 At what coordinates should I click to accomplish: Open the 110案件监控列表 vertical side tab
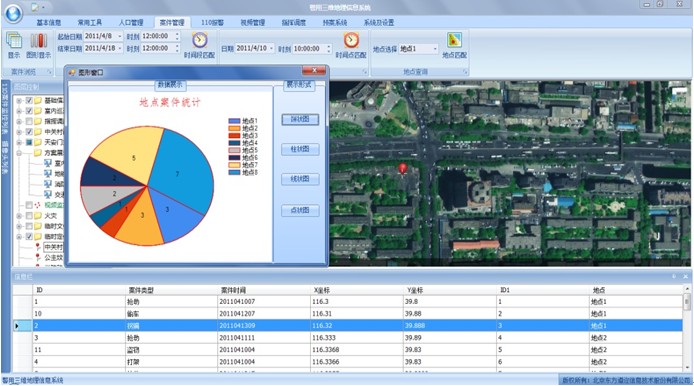pos(5,108)
